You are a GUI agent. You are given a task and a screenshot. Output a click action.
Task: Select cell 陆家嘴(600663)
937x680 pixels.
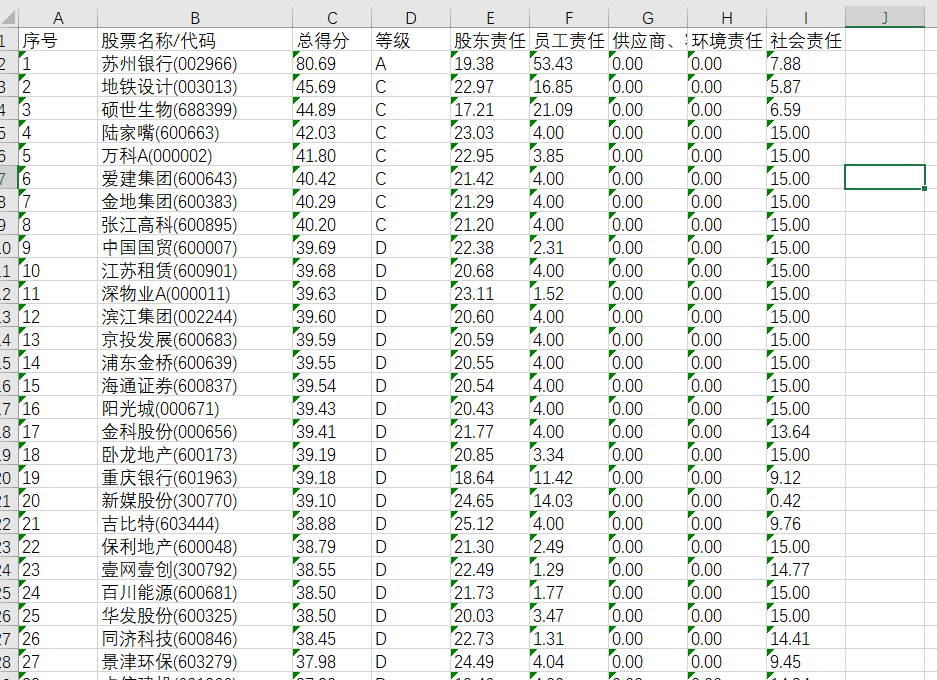[x=195, y=132]
